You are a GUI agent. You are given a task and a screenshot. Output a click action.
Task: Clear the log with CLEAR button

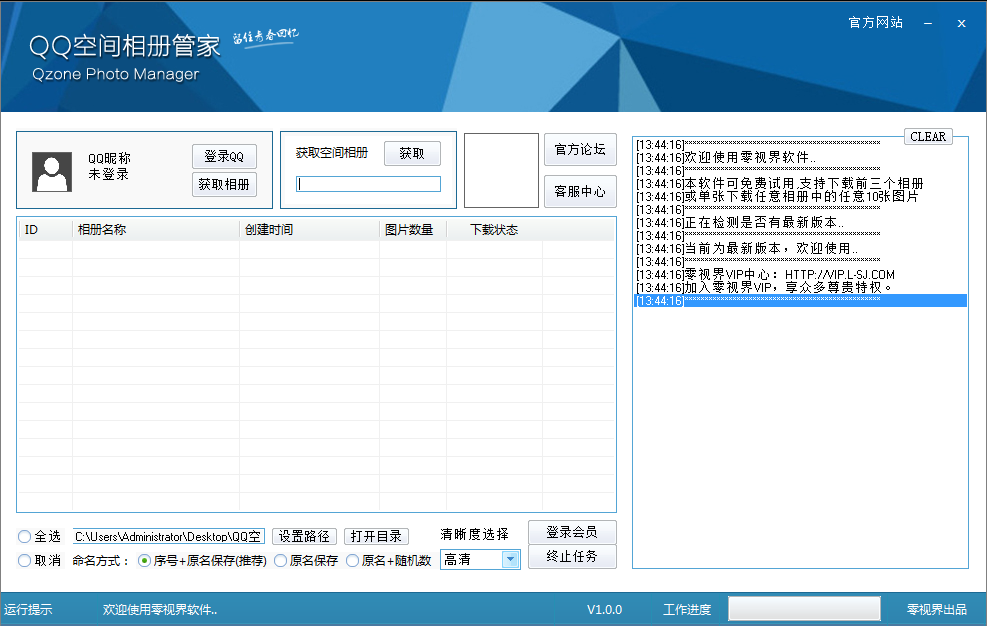[928, 137]
